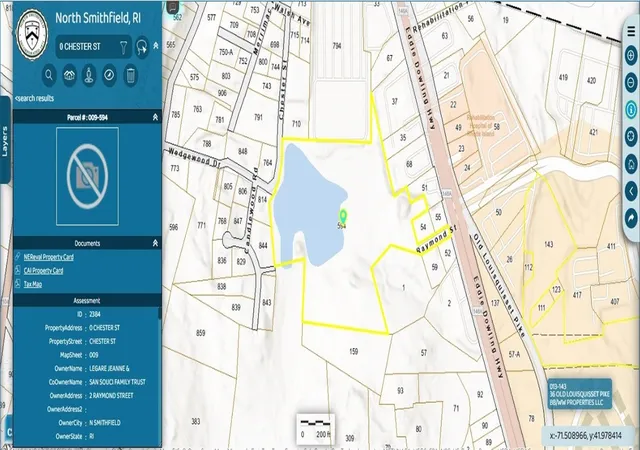Click the compass measure icon
Image resolution: width=640 pixels, height=450 pixels.
click(109, 76)
